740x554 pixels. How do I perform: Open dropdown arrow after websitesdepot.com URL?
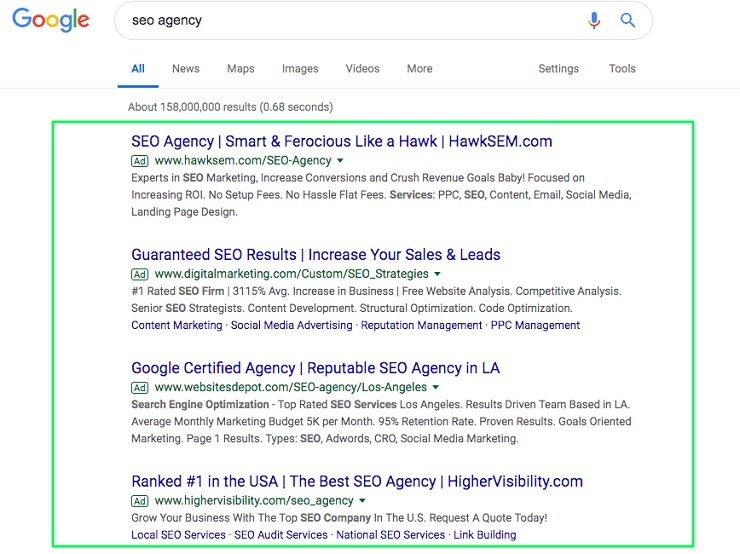pyautogui.click(x=436, y=387)
